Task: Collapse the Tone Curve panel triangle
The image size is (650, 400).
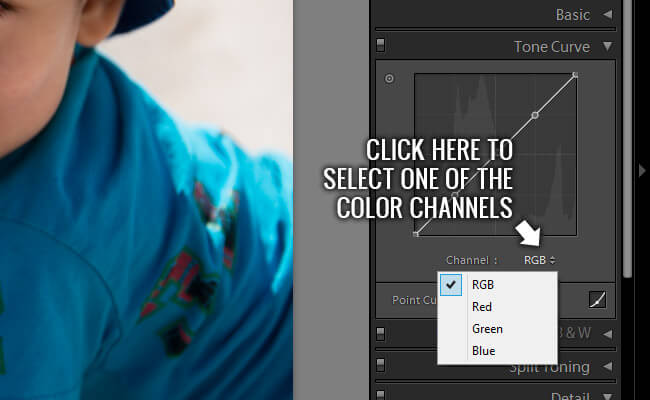Action: [x=607, y=46]
